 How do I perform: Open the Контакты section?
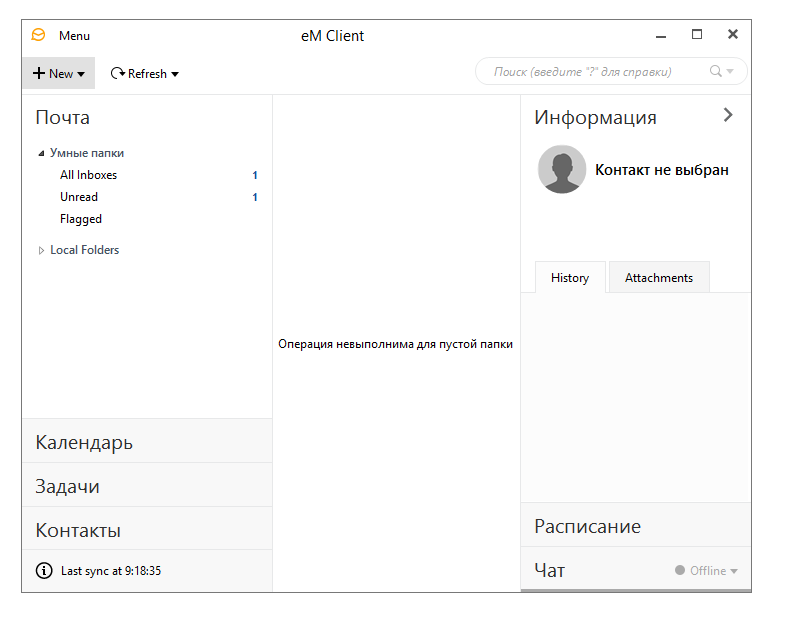tap(78, 530)
